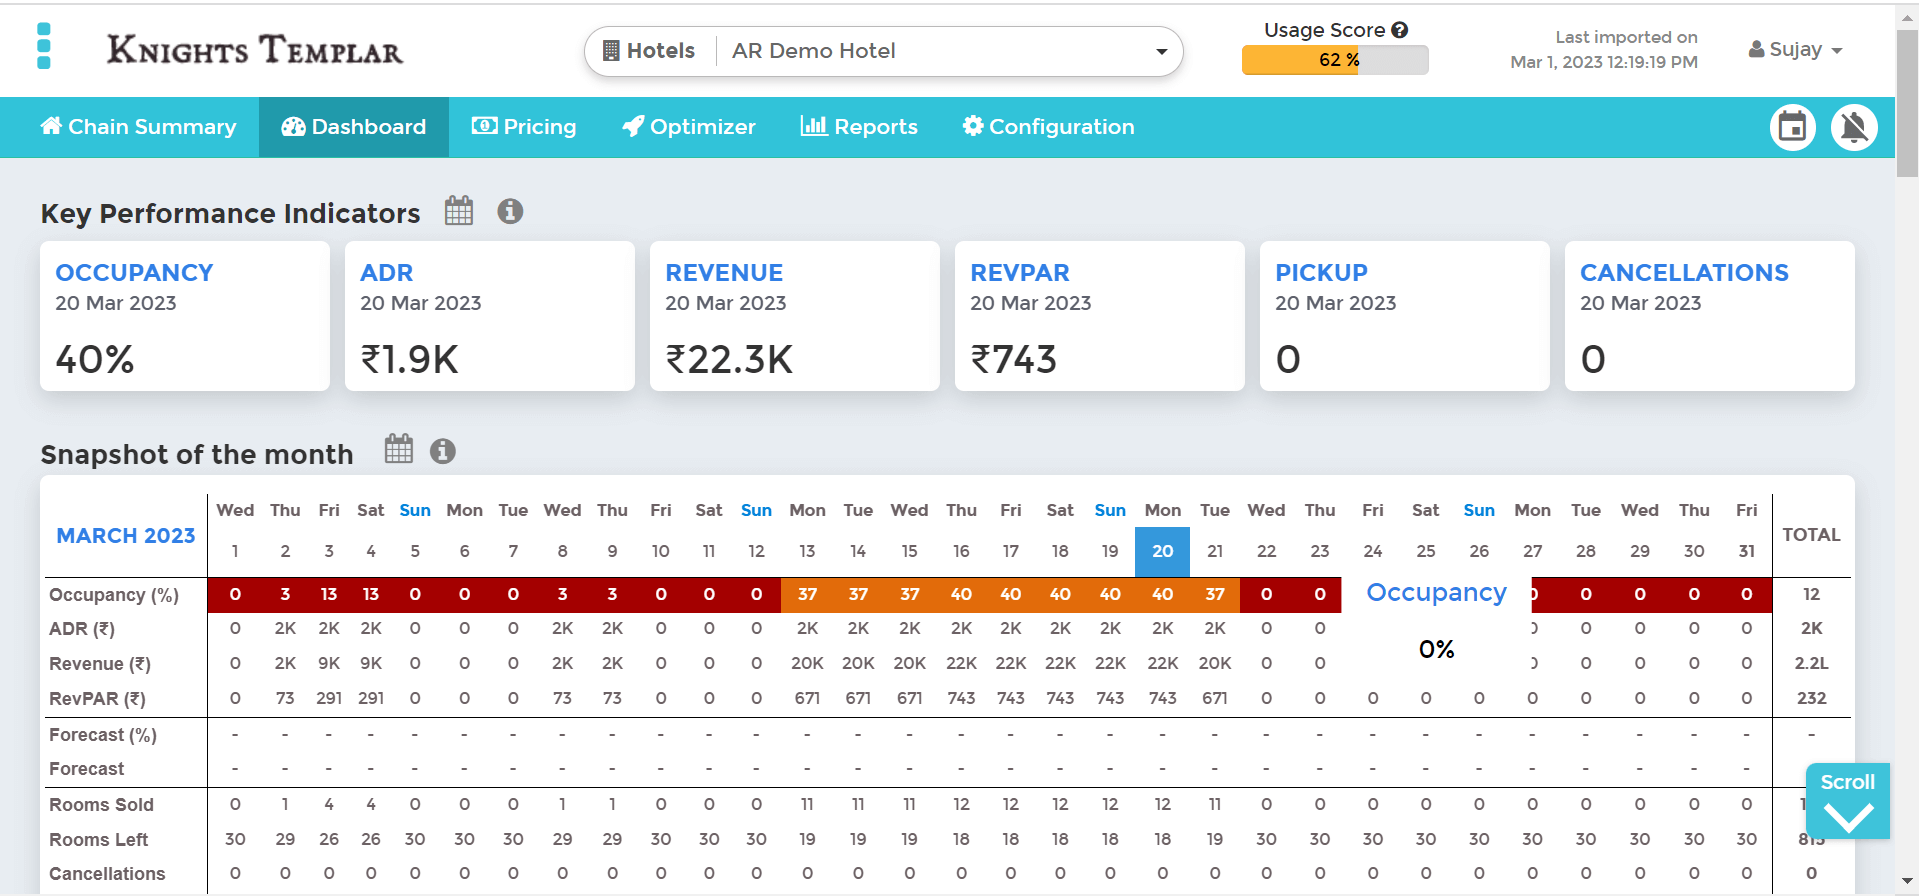1919x896 pixels.
Task: Open the AR Demo Hotel dropdown
Action: pyautogui.click(x=948, y=51)
